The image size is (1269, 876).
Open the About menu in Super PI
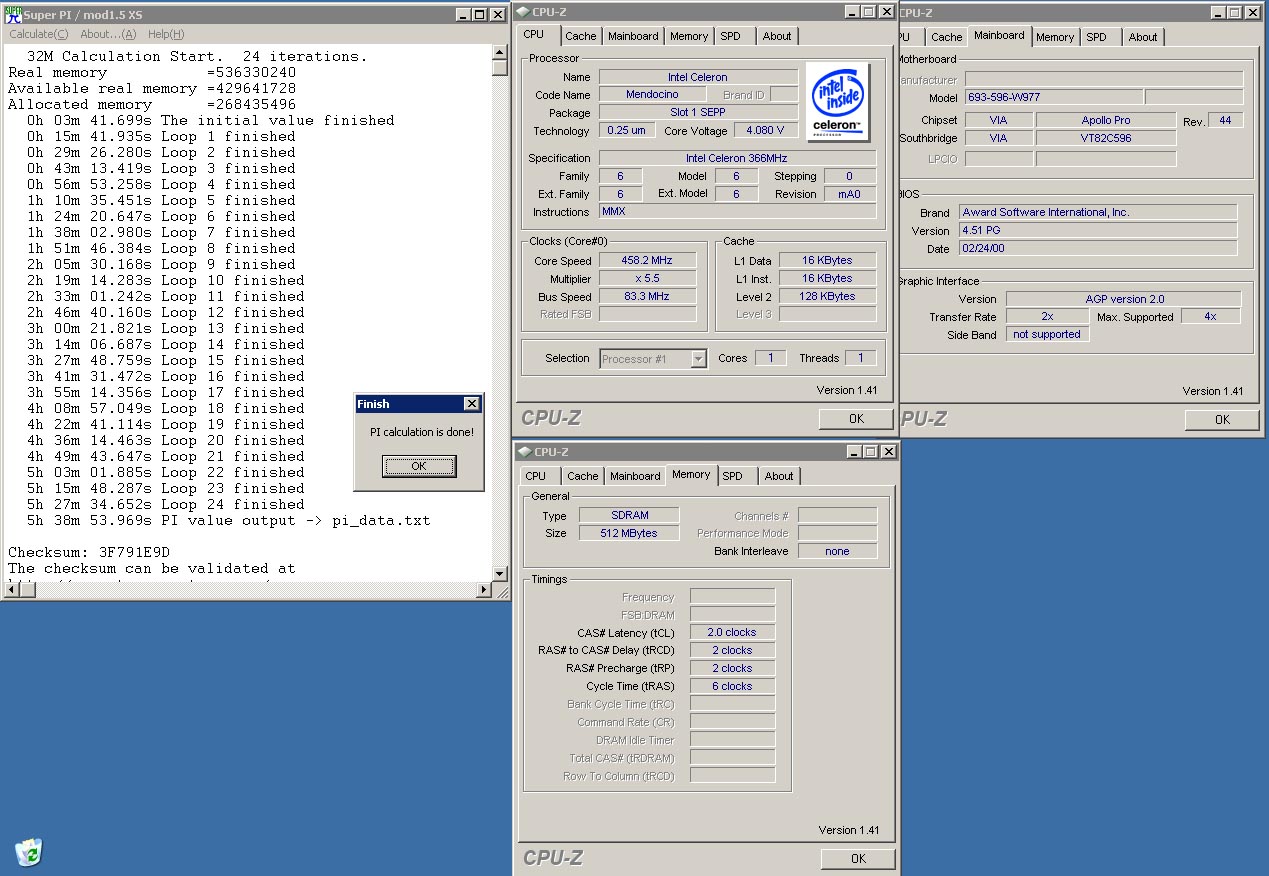108,34
